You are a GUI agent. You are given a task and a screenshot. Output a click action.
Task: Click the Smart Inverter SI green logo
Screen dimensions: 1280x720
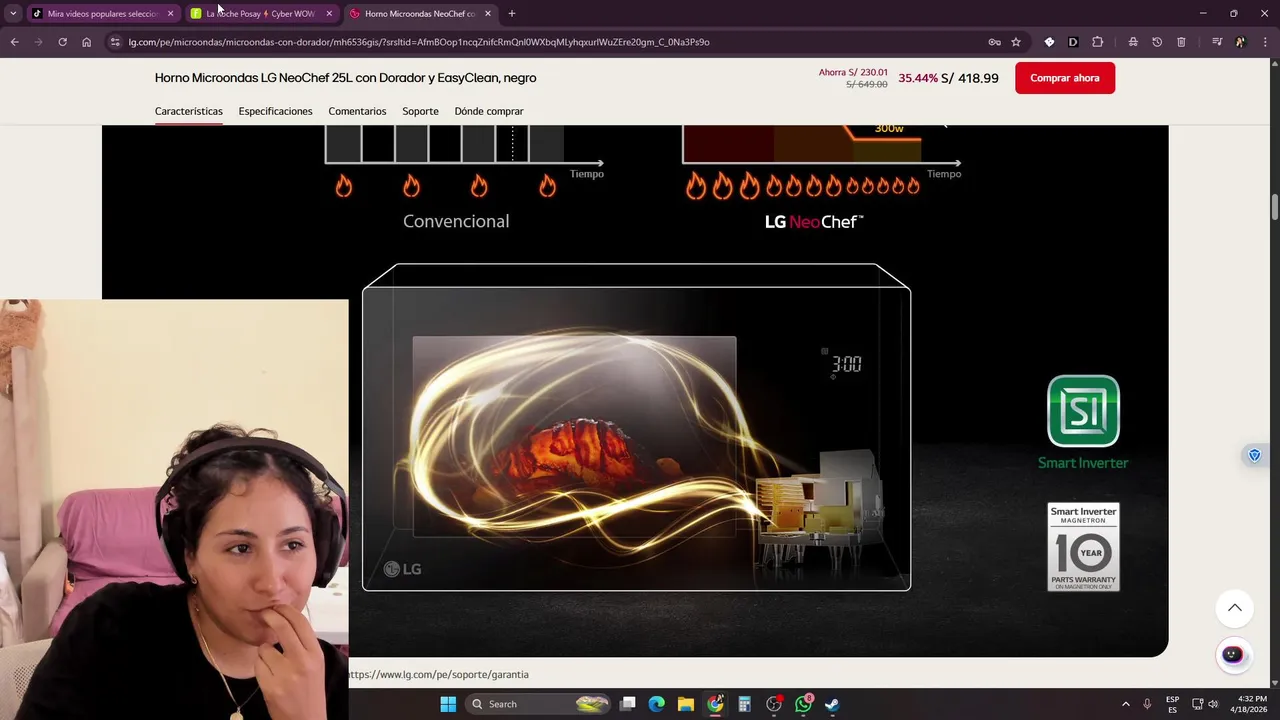[x=1083, y=411]
